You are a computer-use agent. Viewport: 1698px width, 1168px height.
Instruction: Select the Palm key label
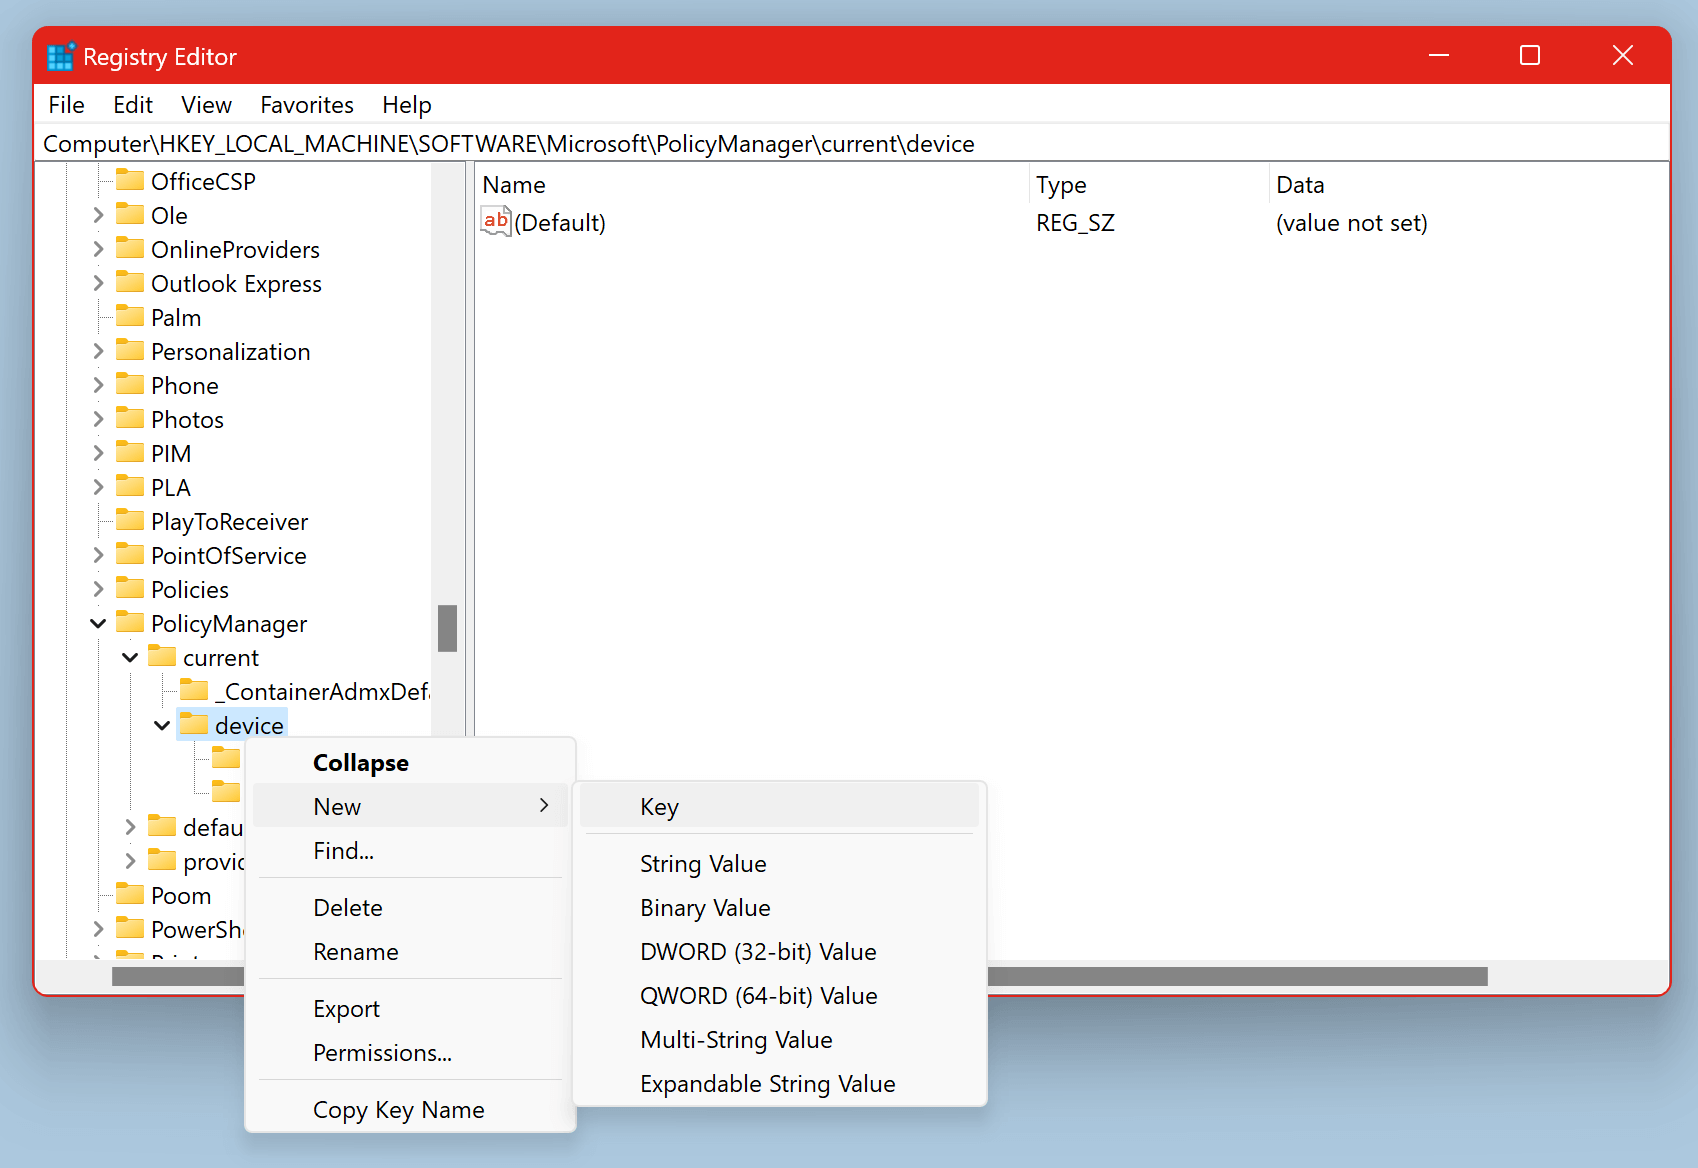[x=176, y=317]
